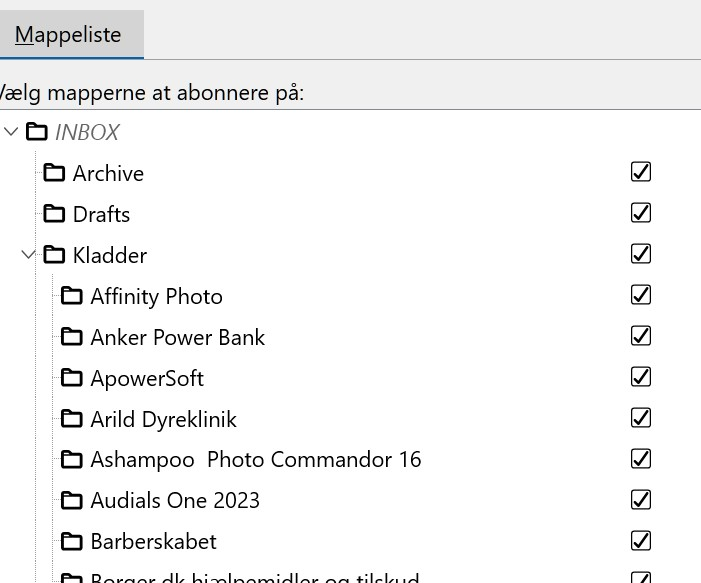This screenshot has height=583, width=701.
Task: Select the Arild Dyreklinik folder name
Action: [164, 419]
